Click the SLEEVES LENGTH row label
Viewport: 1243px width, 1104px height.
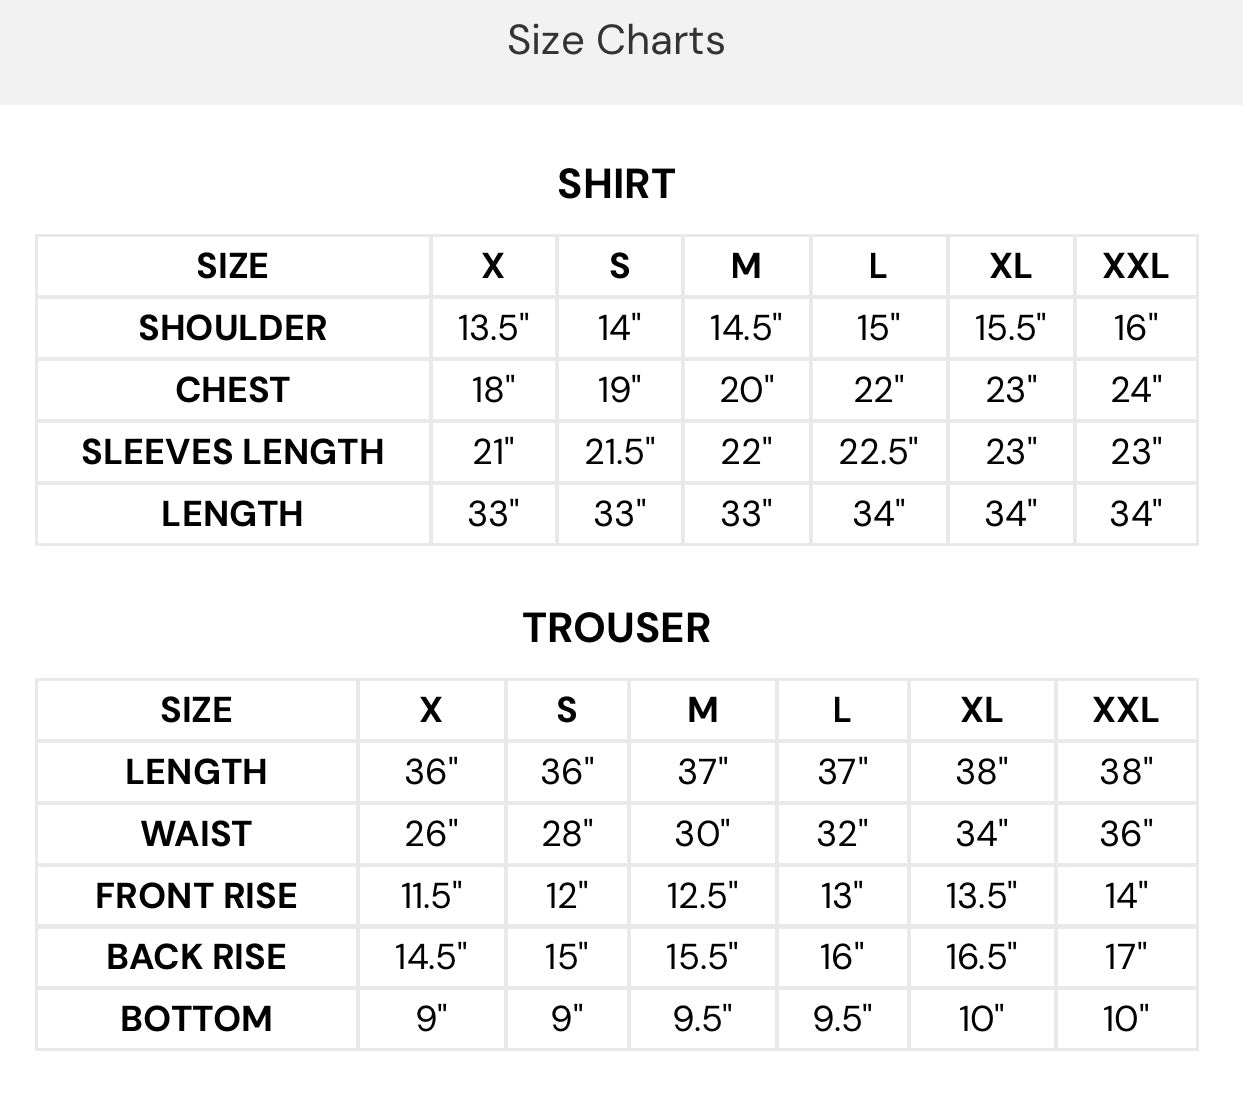click(x=232, y=452)
